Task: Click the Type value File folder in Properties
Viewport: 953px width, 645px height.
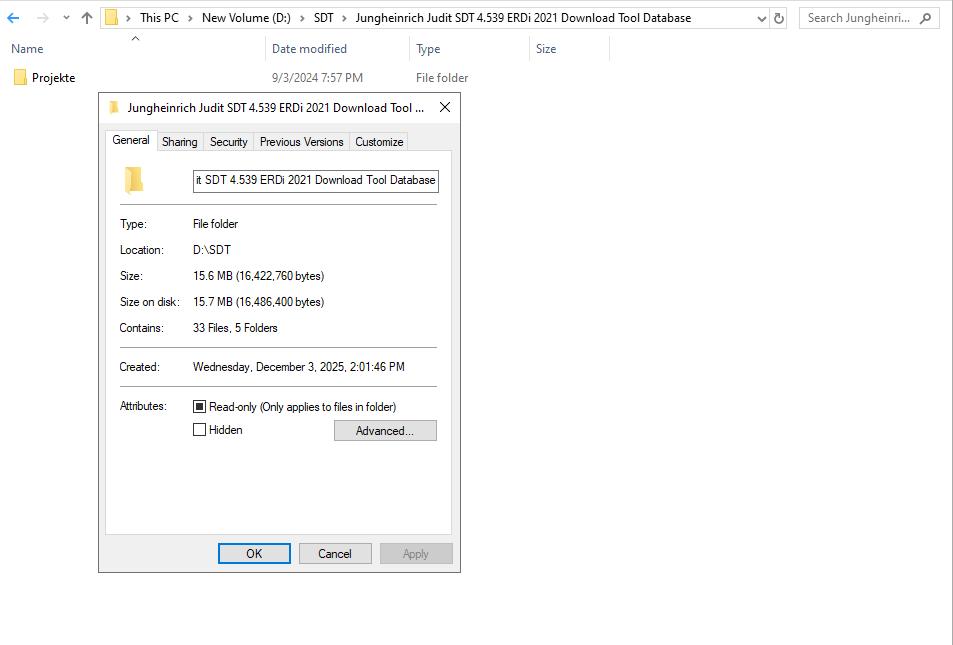Action: coord(215,224)
